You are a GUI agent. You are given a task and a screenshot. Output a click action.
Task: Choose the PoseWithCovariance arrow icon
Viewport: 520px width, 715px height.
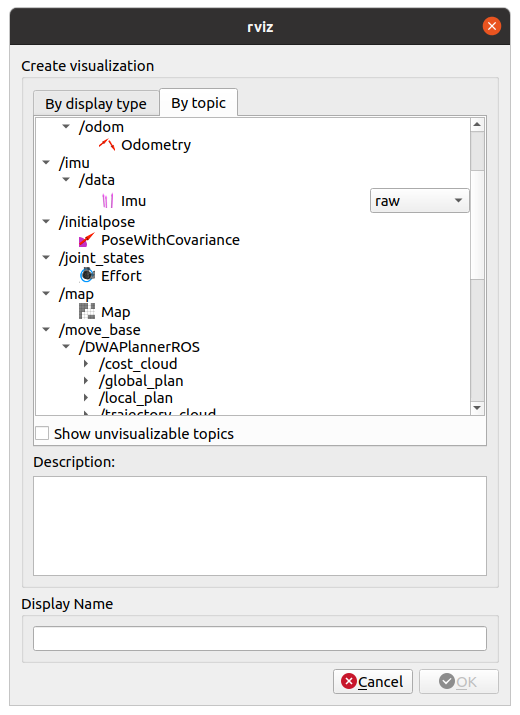[87, 240]
